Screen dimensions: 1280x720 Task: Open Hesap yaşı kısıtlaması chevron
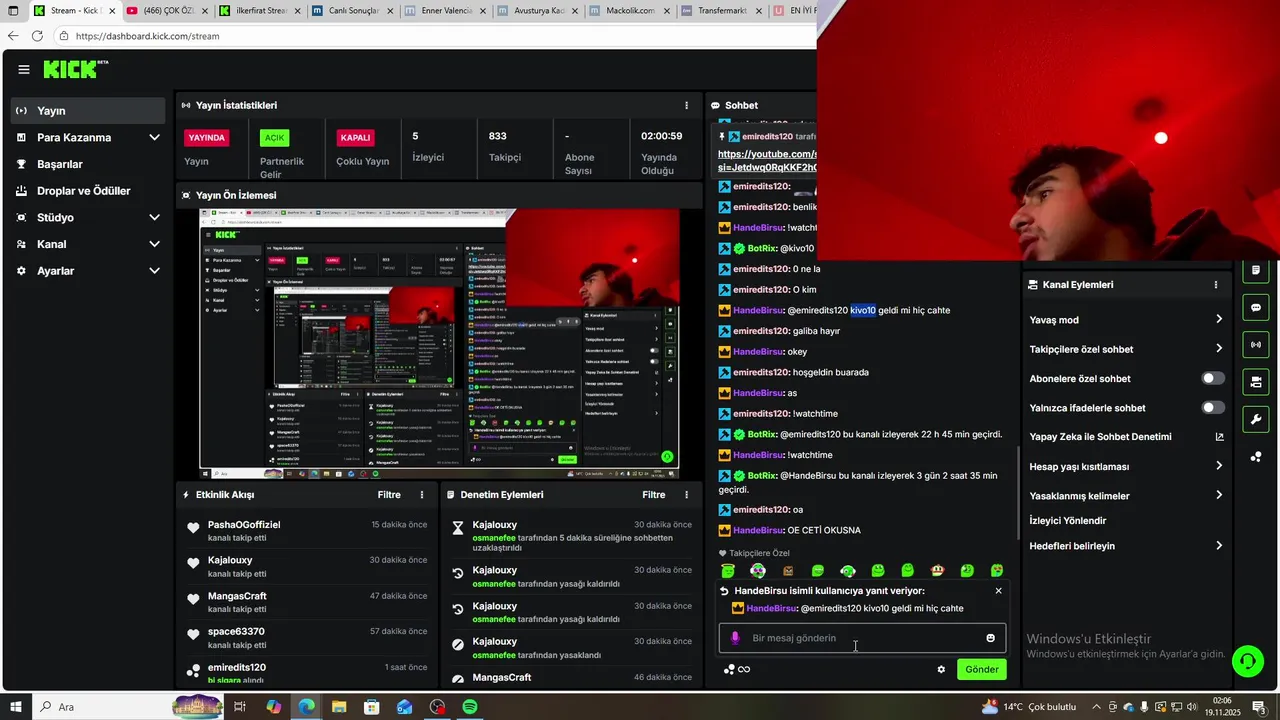(x=1219, y=466)
